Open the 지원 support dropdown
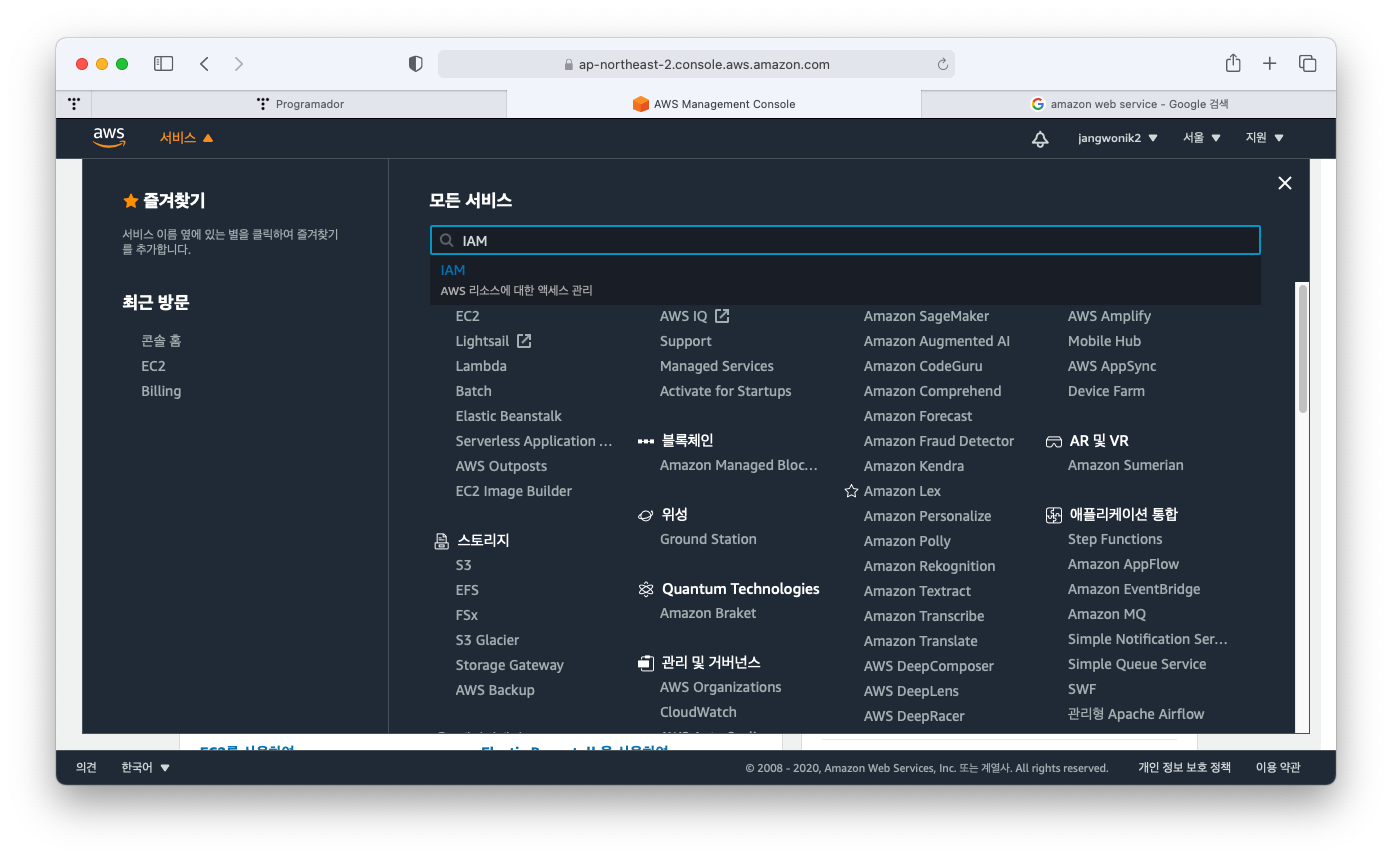1392x859 pixels. 1264,138
